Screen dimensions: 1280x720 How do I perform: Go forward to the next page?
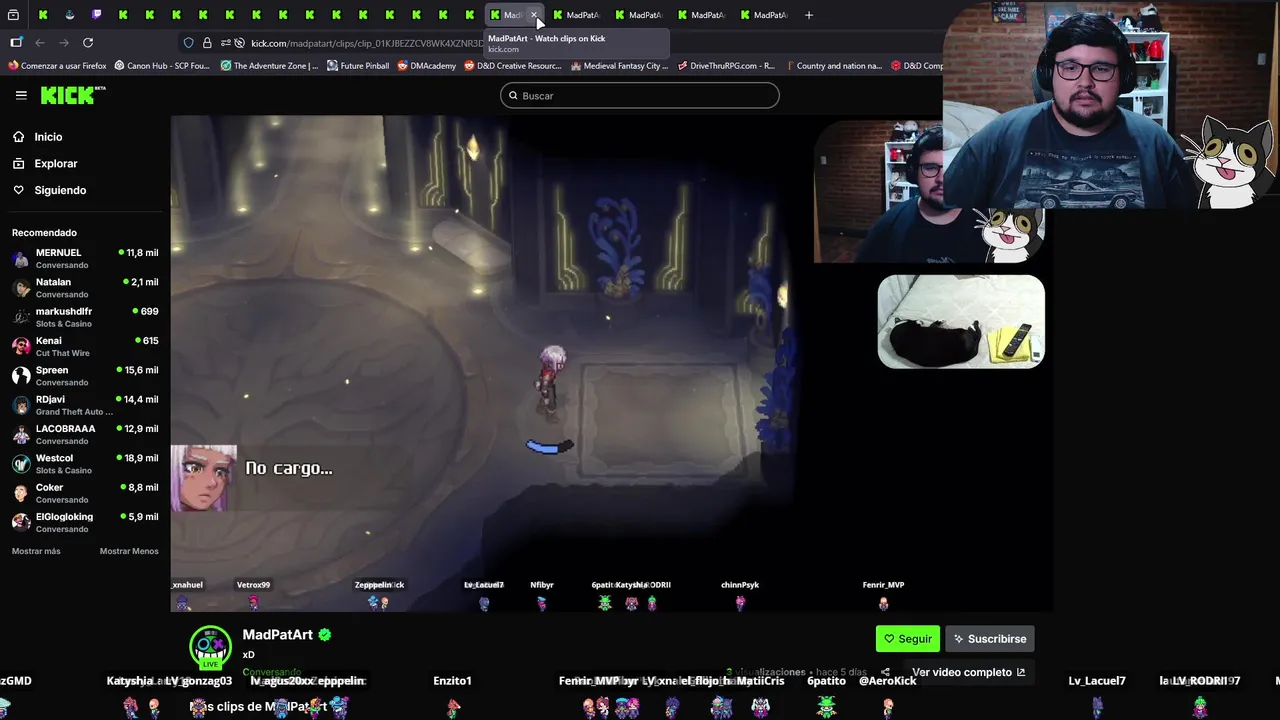[x=64, y=42]
